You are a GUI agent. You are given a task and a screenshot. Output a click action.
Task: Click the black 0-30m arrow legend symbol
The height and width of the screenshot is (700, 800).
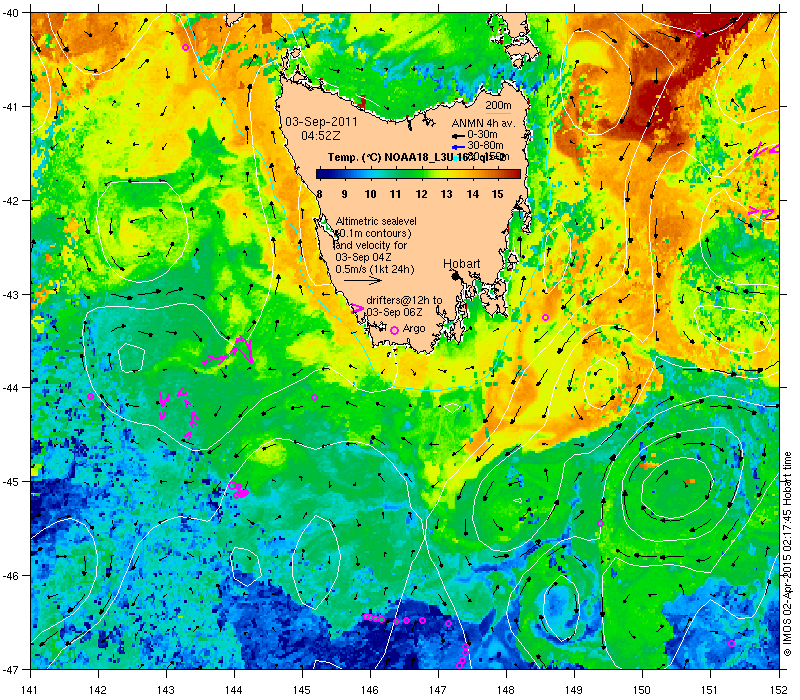point(458,136)
